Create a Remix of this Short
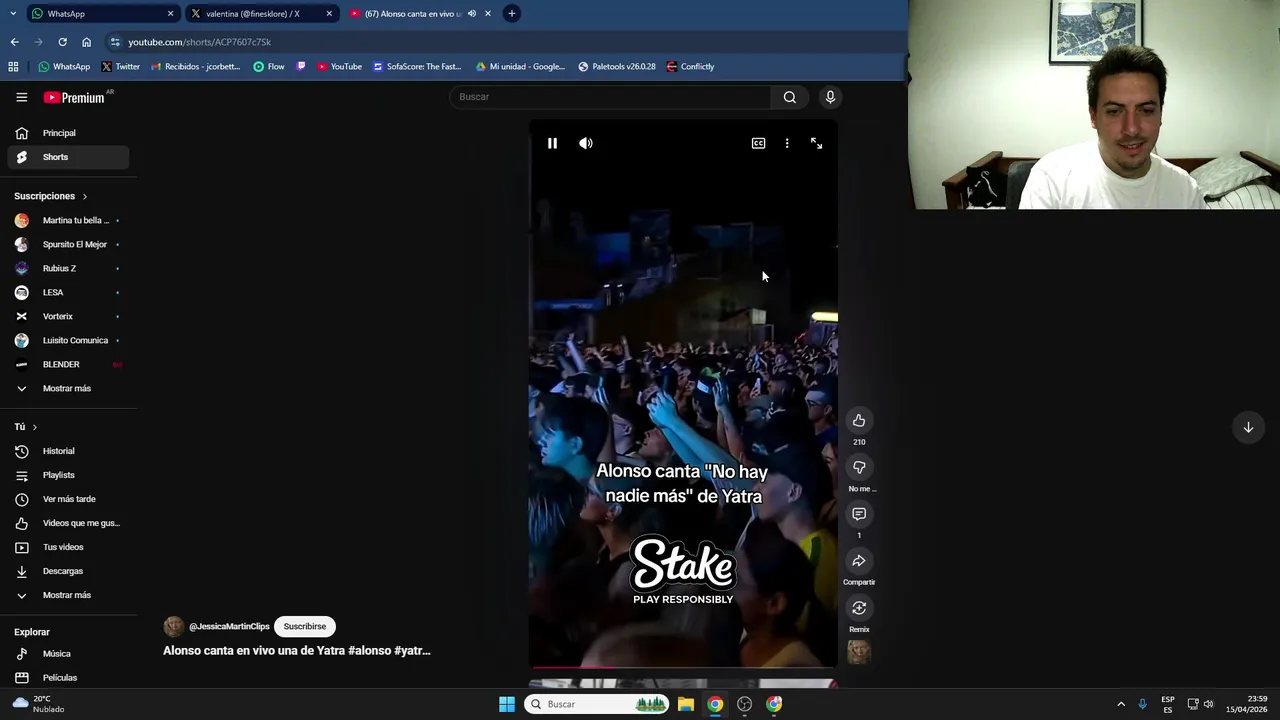This screenshot has height=720, width=1280. click(859, 608)
